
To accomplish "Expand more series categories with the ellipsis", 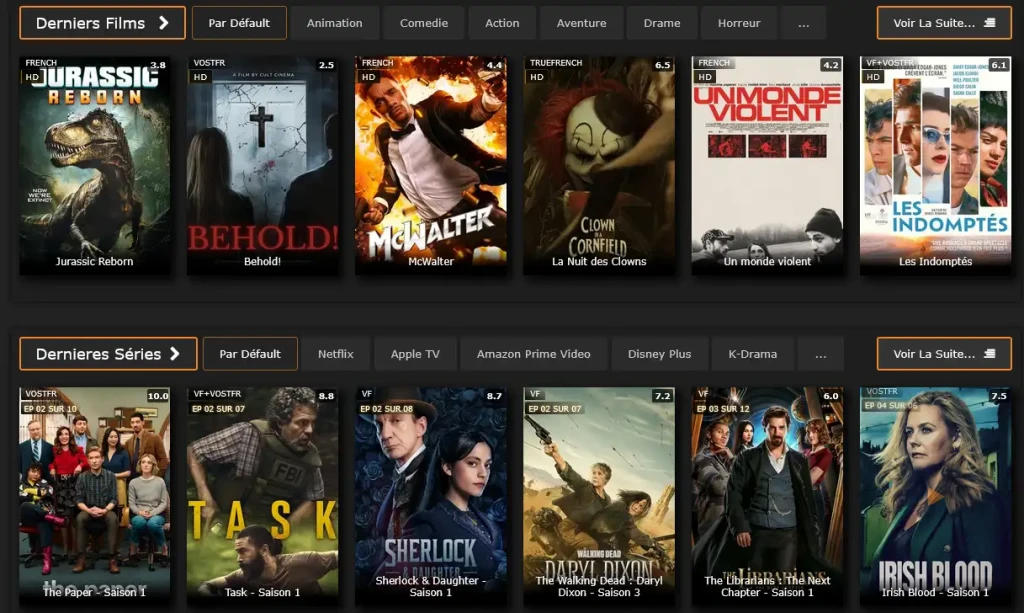I will [820, 354].
